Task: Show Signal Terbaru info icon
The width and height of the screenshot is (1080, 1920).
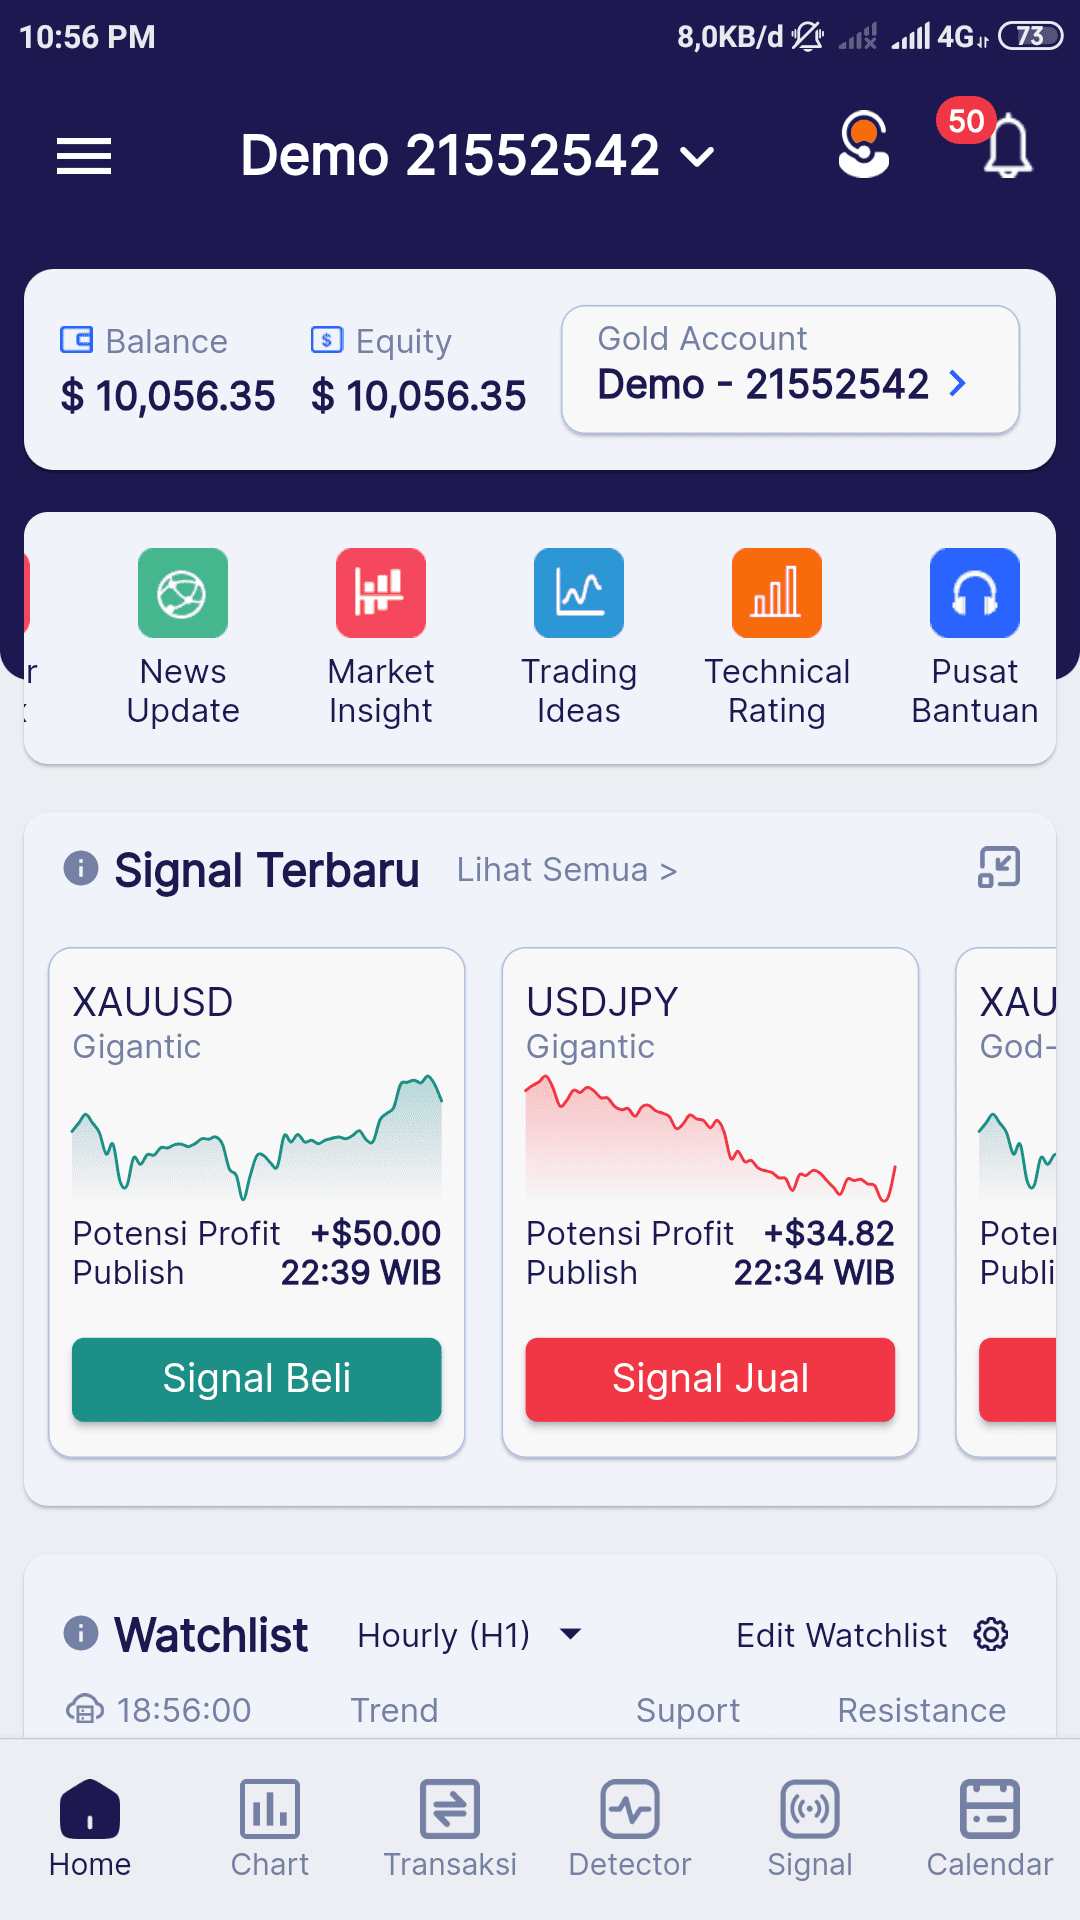Action: tap(81, 867)
